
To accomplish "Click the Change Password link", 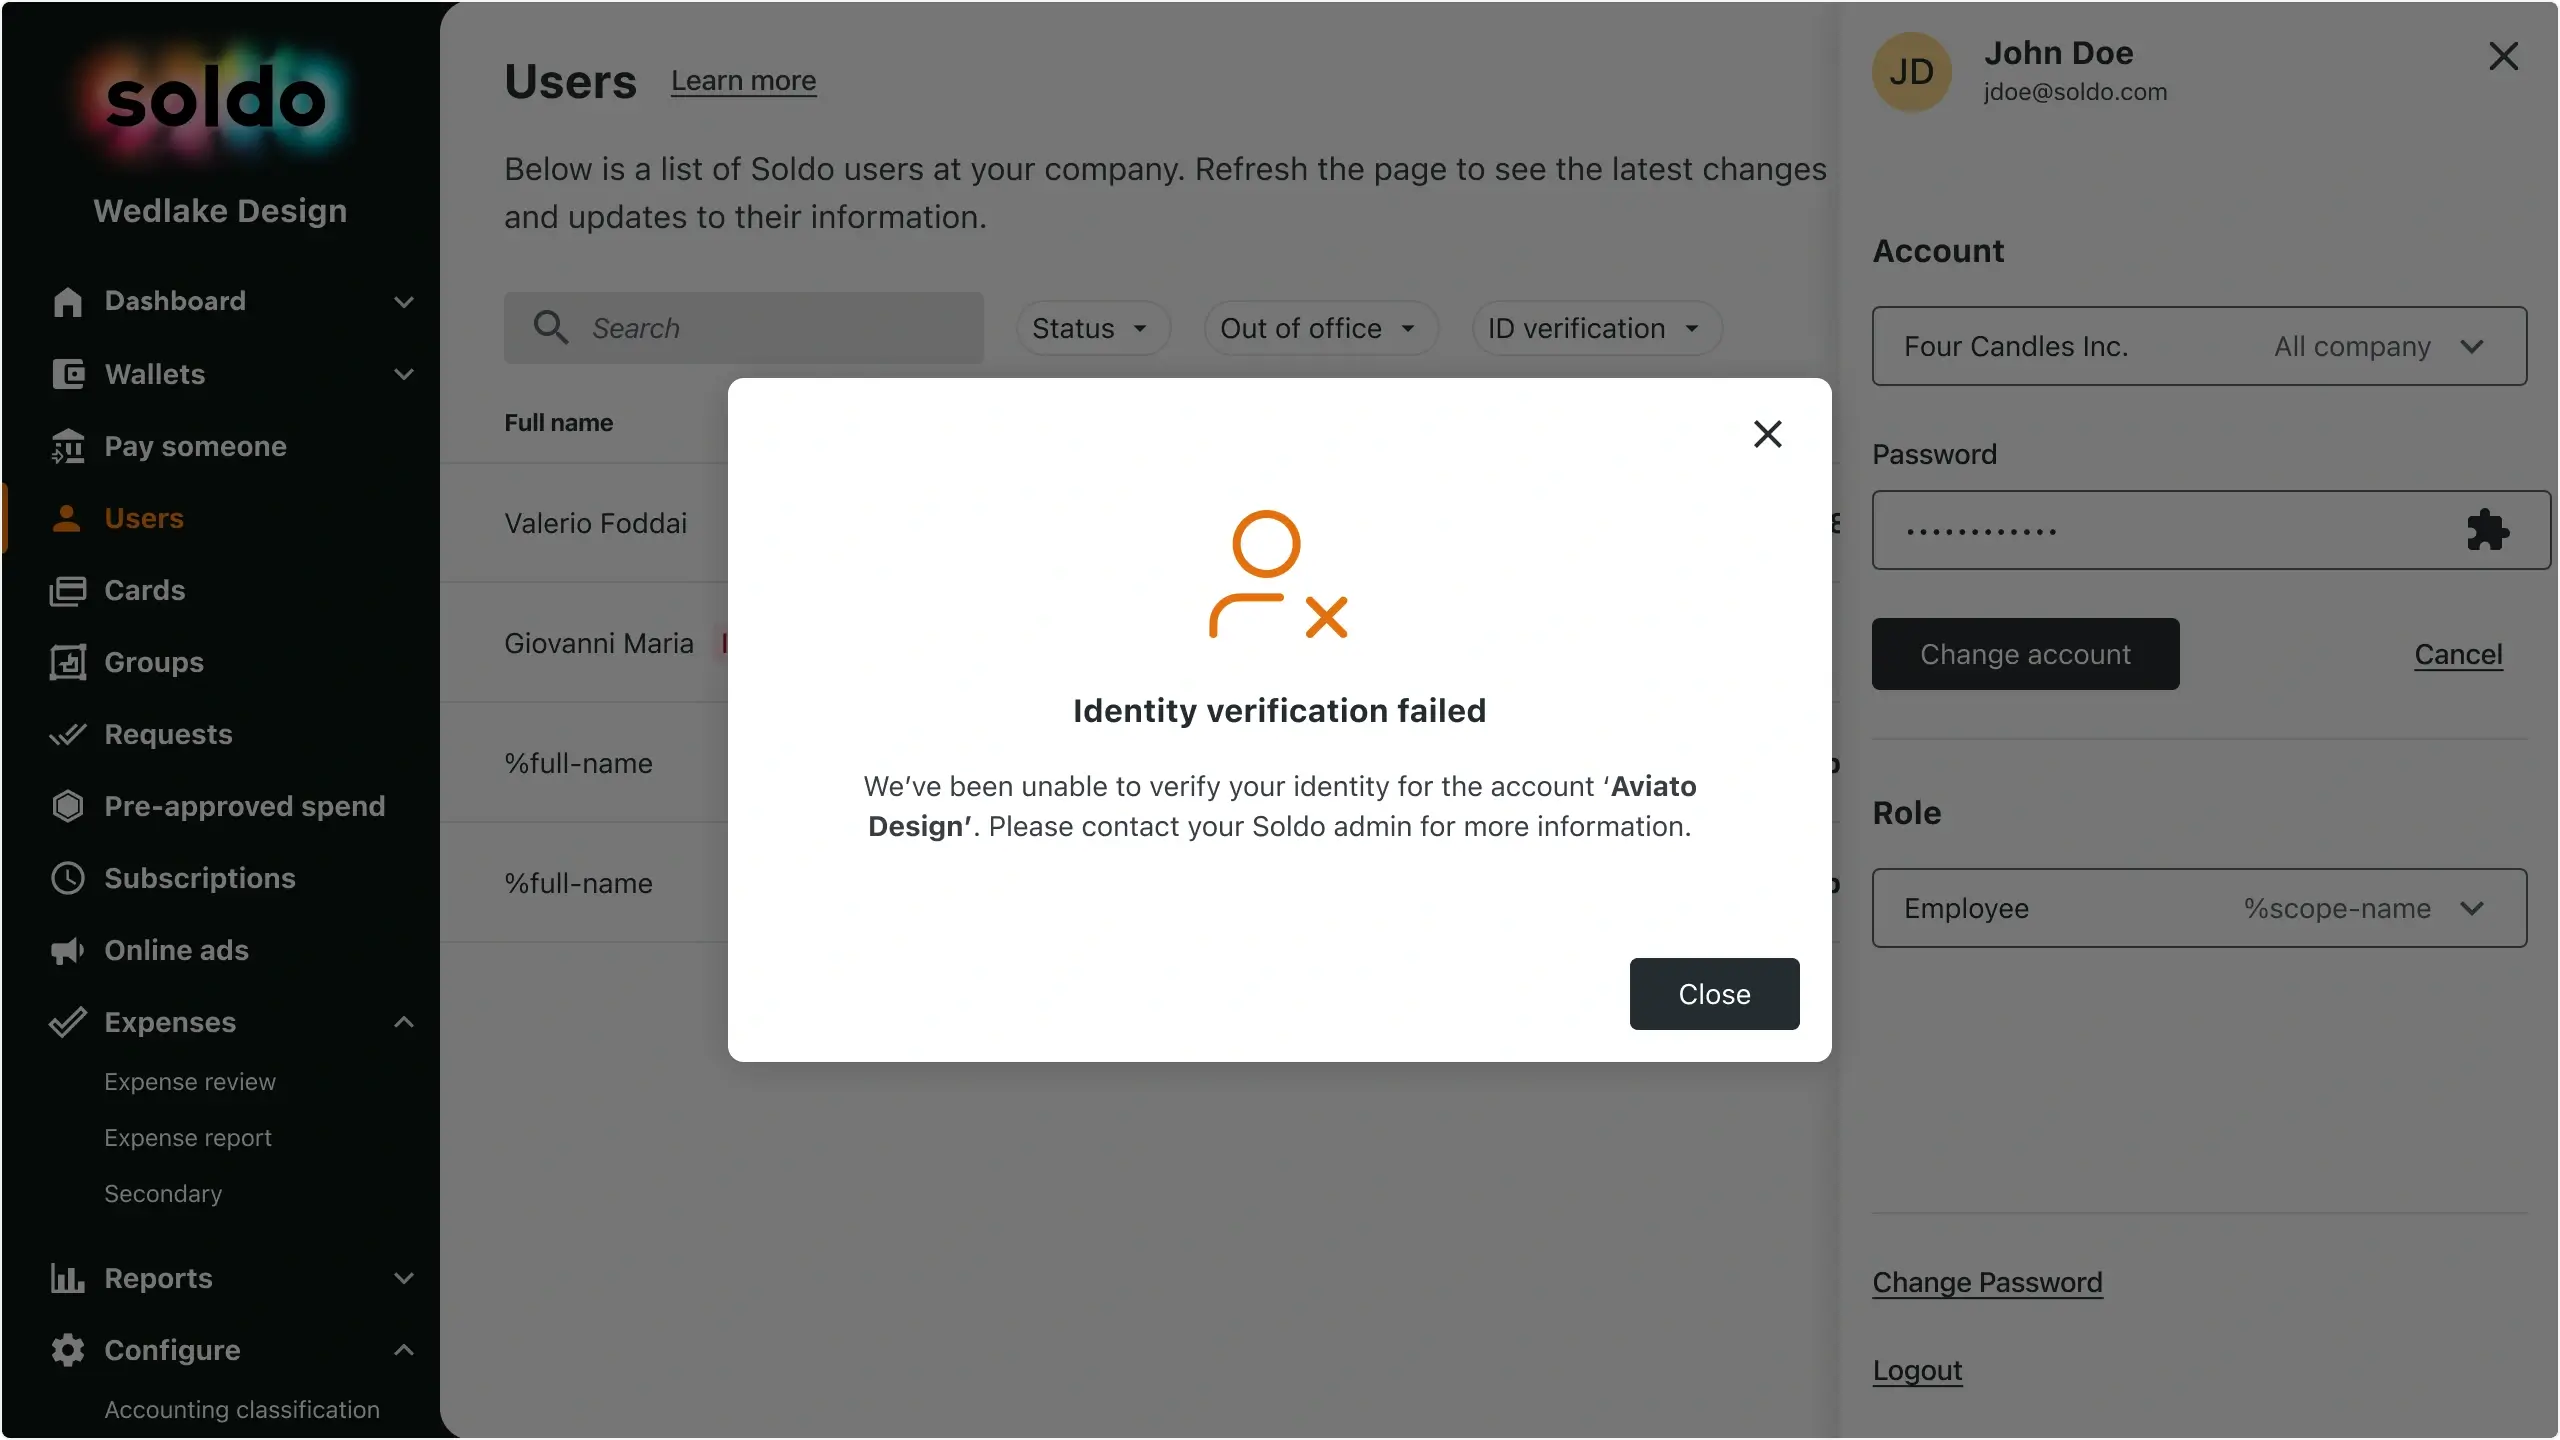I will coord(1987,1282).
